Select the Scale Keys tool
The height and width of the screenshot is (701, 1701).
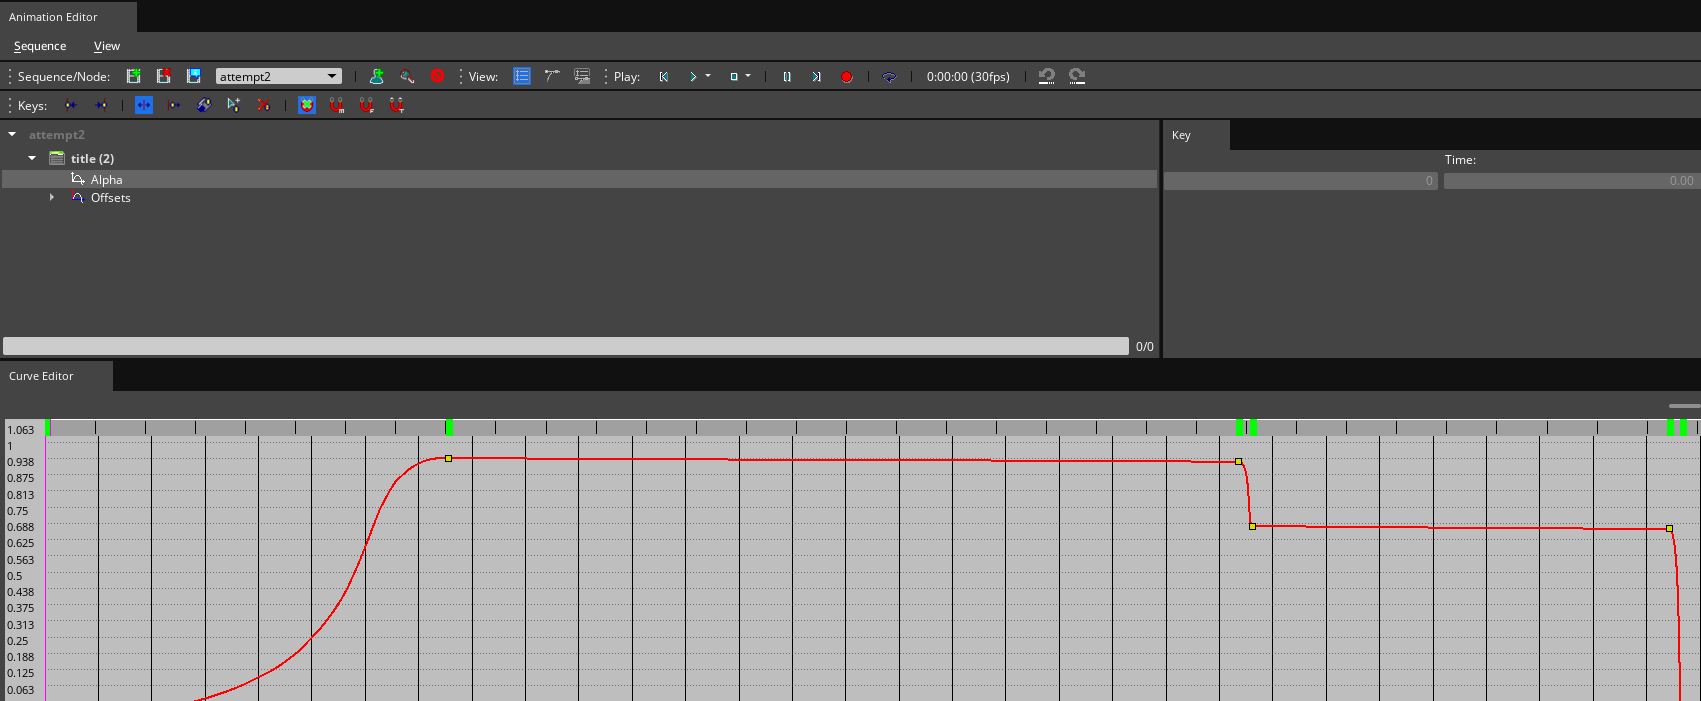[204, 105]
